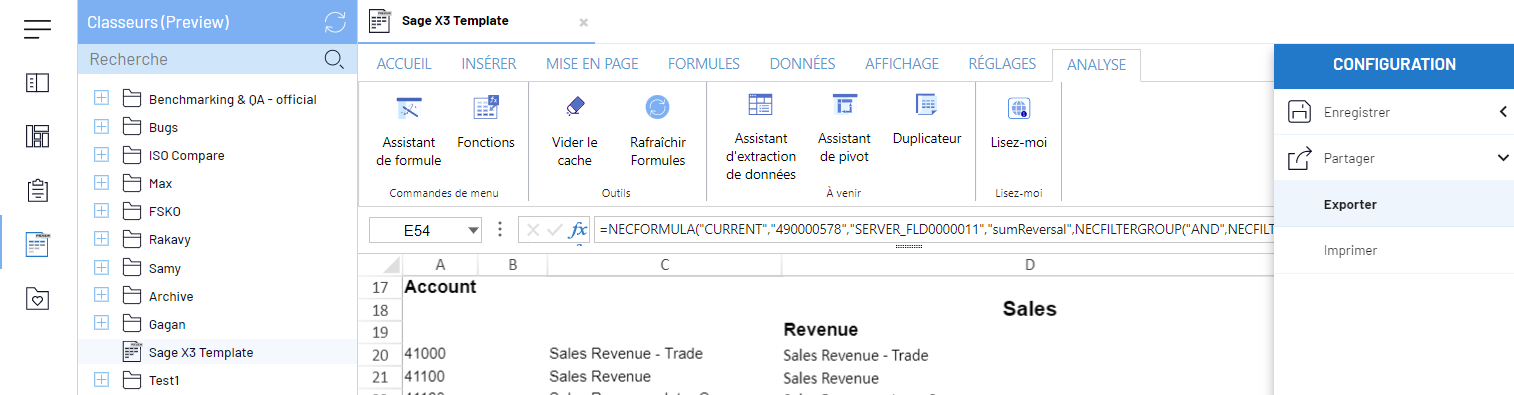The width and height of the screenshot is (1514, 395).
Task: Open Assistant de formule
Action: [409, 131]
